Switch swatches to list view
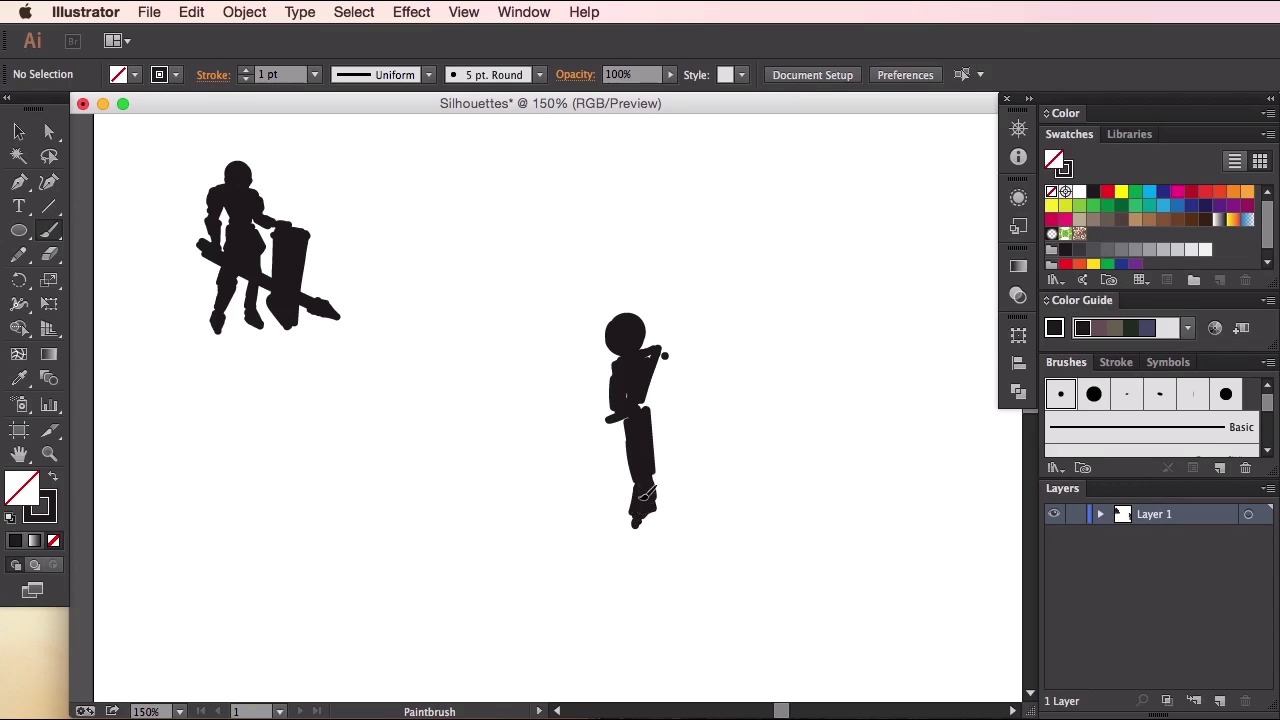This screenshot has height=720, width=1280. [1235, 162]
